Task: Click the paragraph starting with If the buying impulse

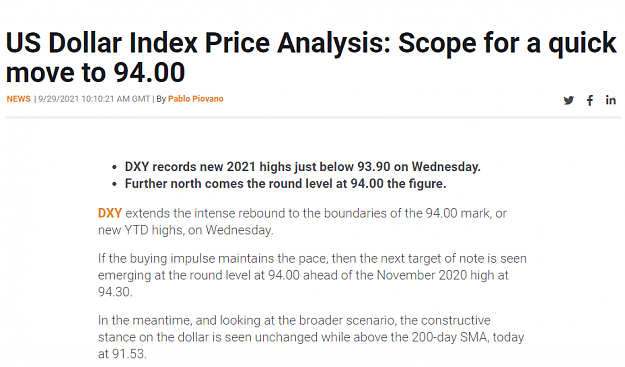Action: (x=312, y=275)
